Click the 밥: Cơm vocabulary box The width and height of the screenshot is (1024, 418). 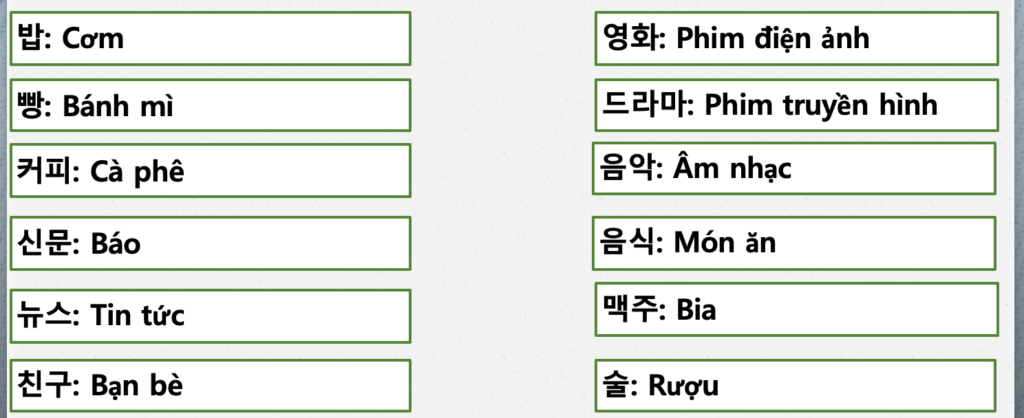coord(210,39)
